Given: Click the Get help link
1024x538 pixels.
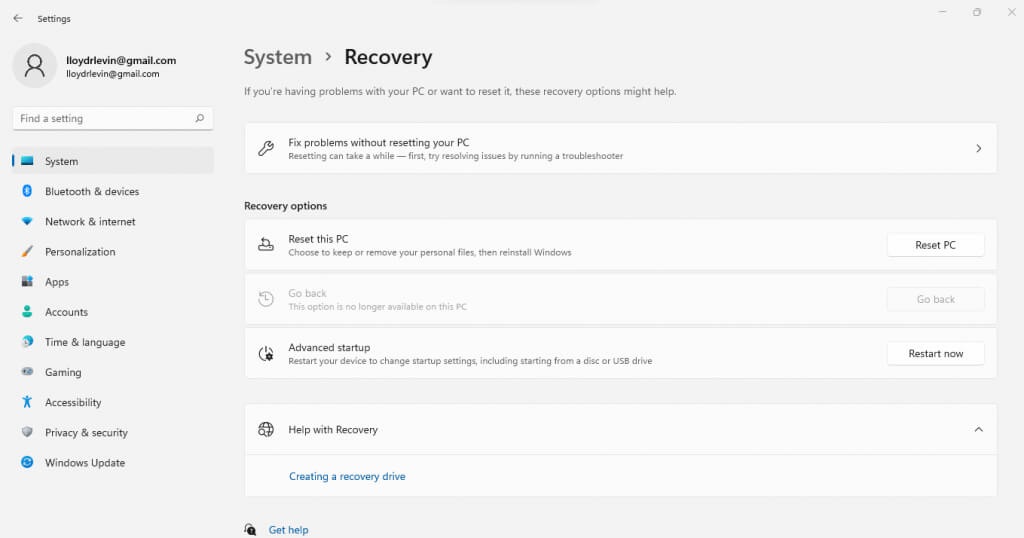Looking at the screenshot, I should [x=288, y=530].
